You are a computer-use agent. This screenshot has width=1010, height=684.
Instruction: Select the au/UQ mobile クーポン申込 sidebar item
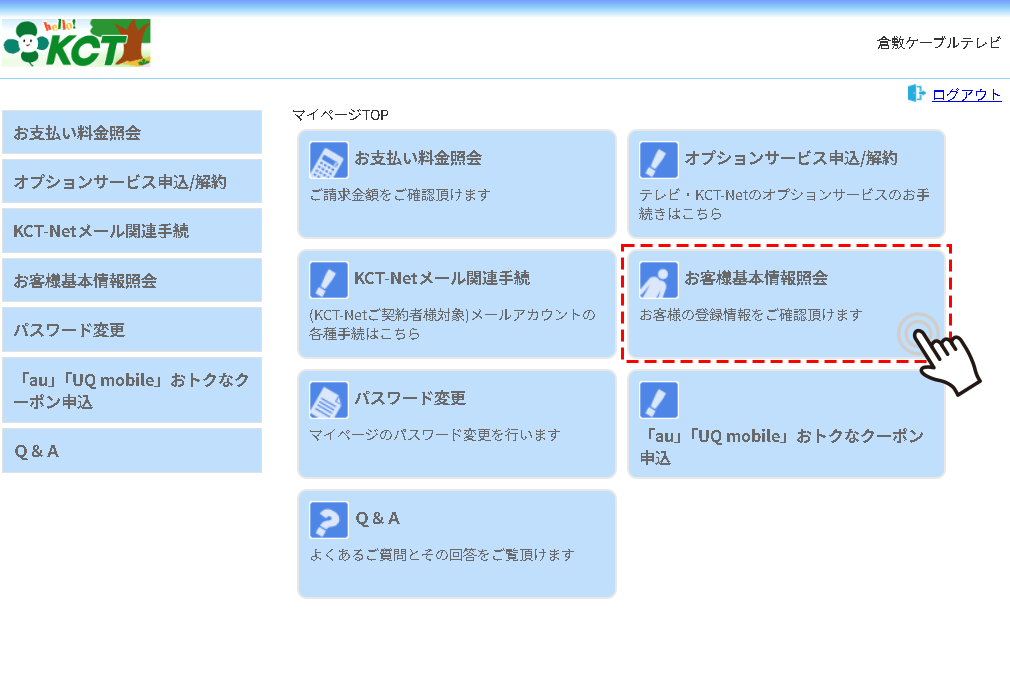point(131,390)
